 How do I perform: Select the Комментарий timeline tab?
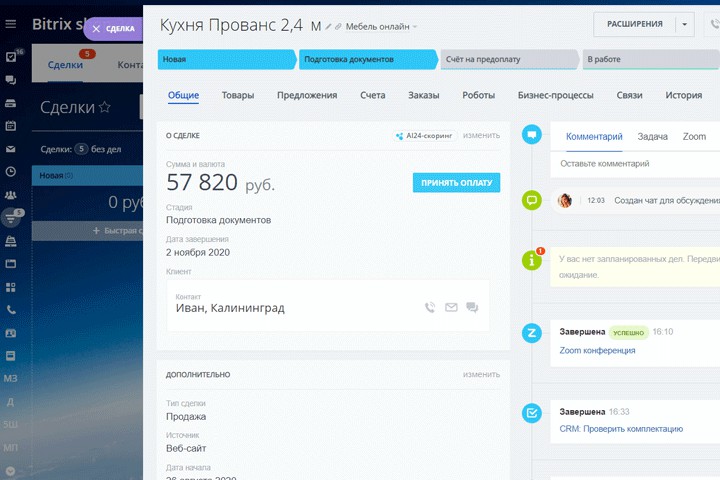point(594,136)
